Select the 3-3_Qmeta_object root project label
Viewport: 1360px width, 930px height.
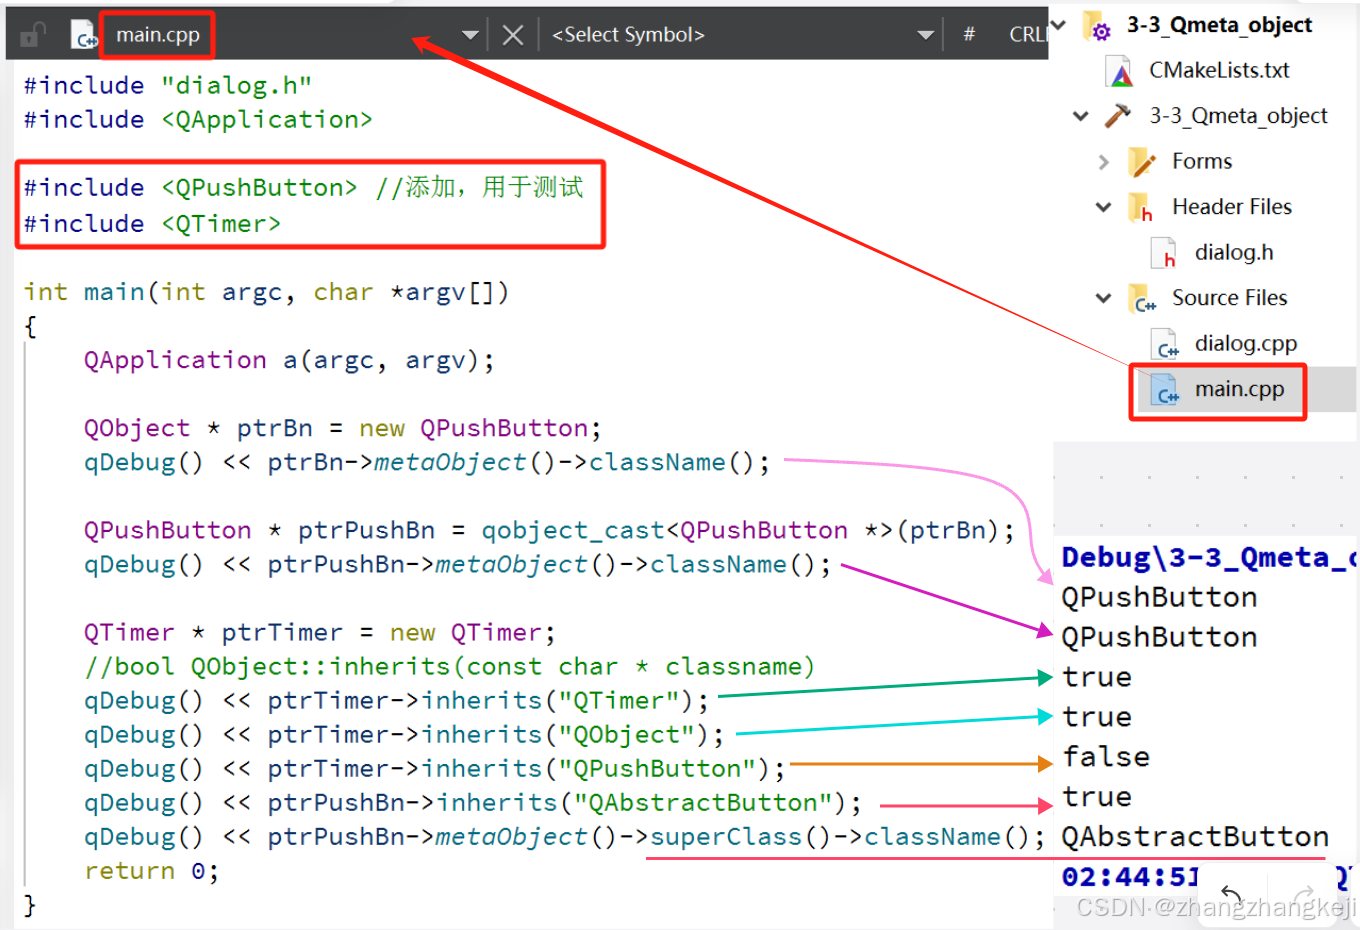point(1219,25)
